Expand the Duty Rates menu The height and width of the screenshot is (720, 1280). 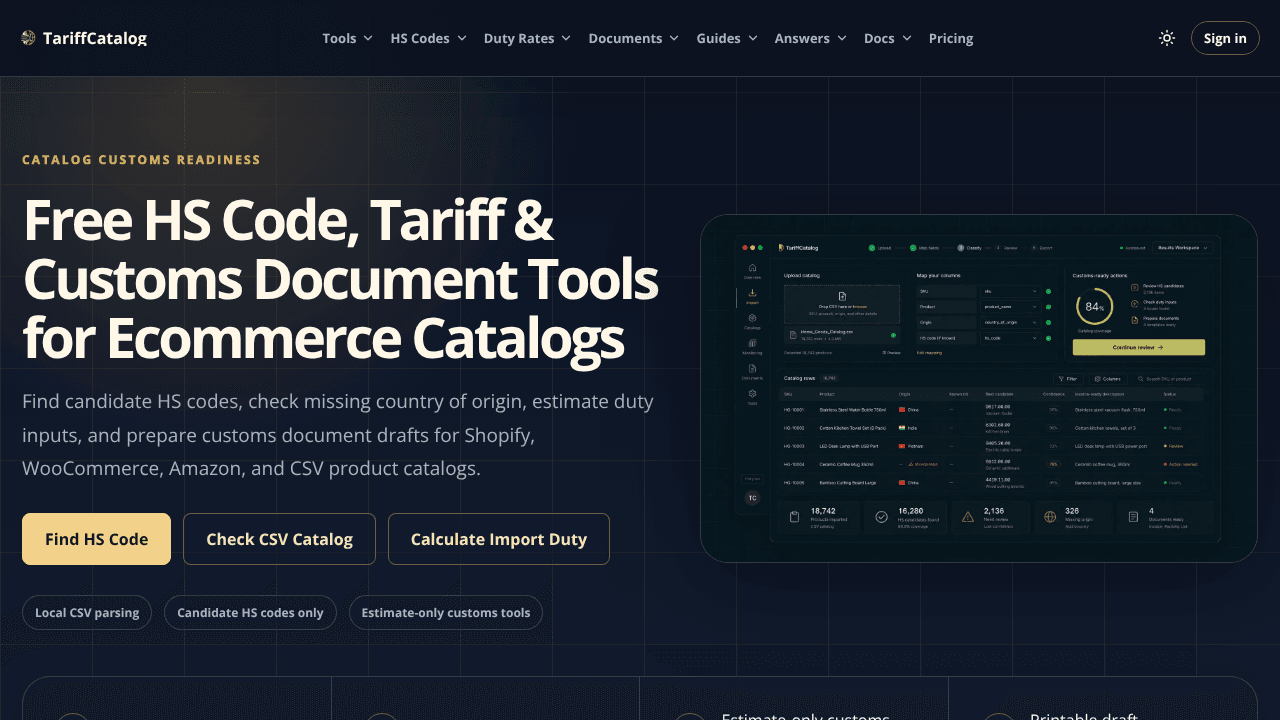(527, 38)
